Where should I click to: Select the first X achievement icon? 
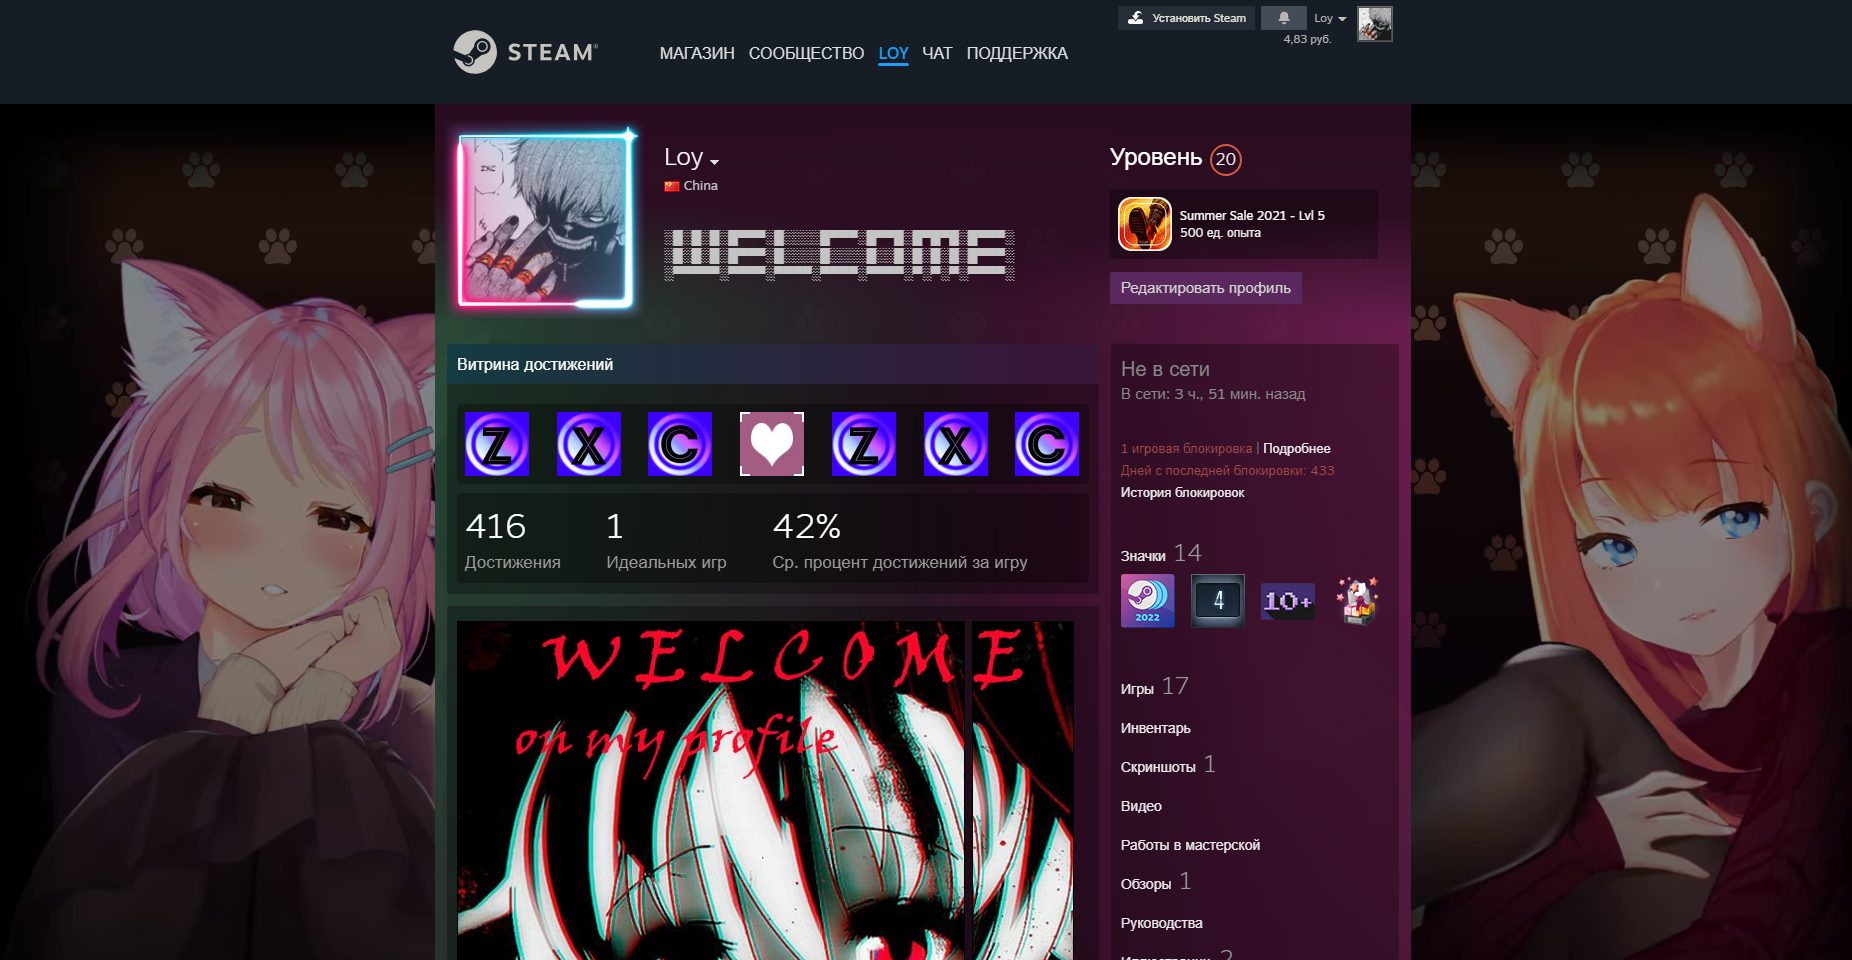[589, 444]
